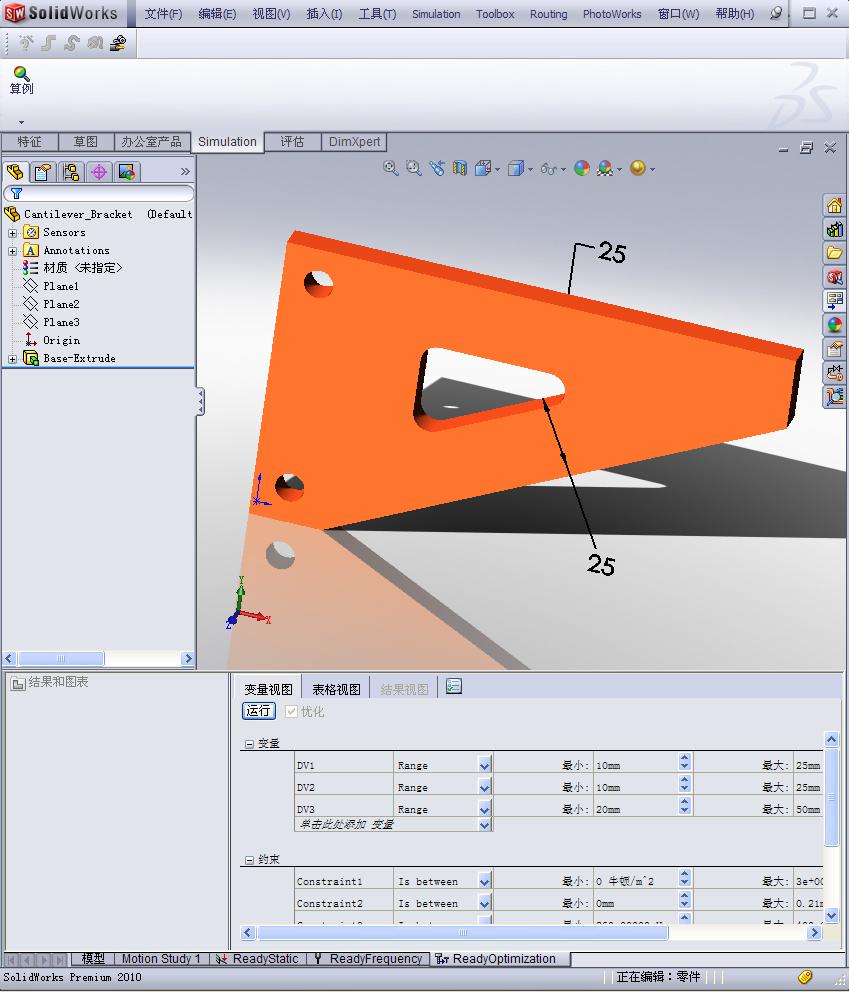Click the Previous View icon
Viewport: 849px width, 992px height.
pos(437,168)
